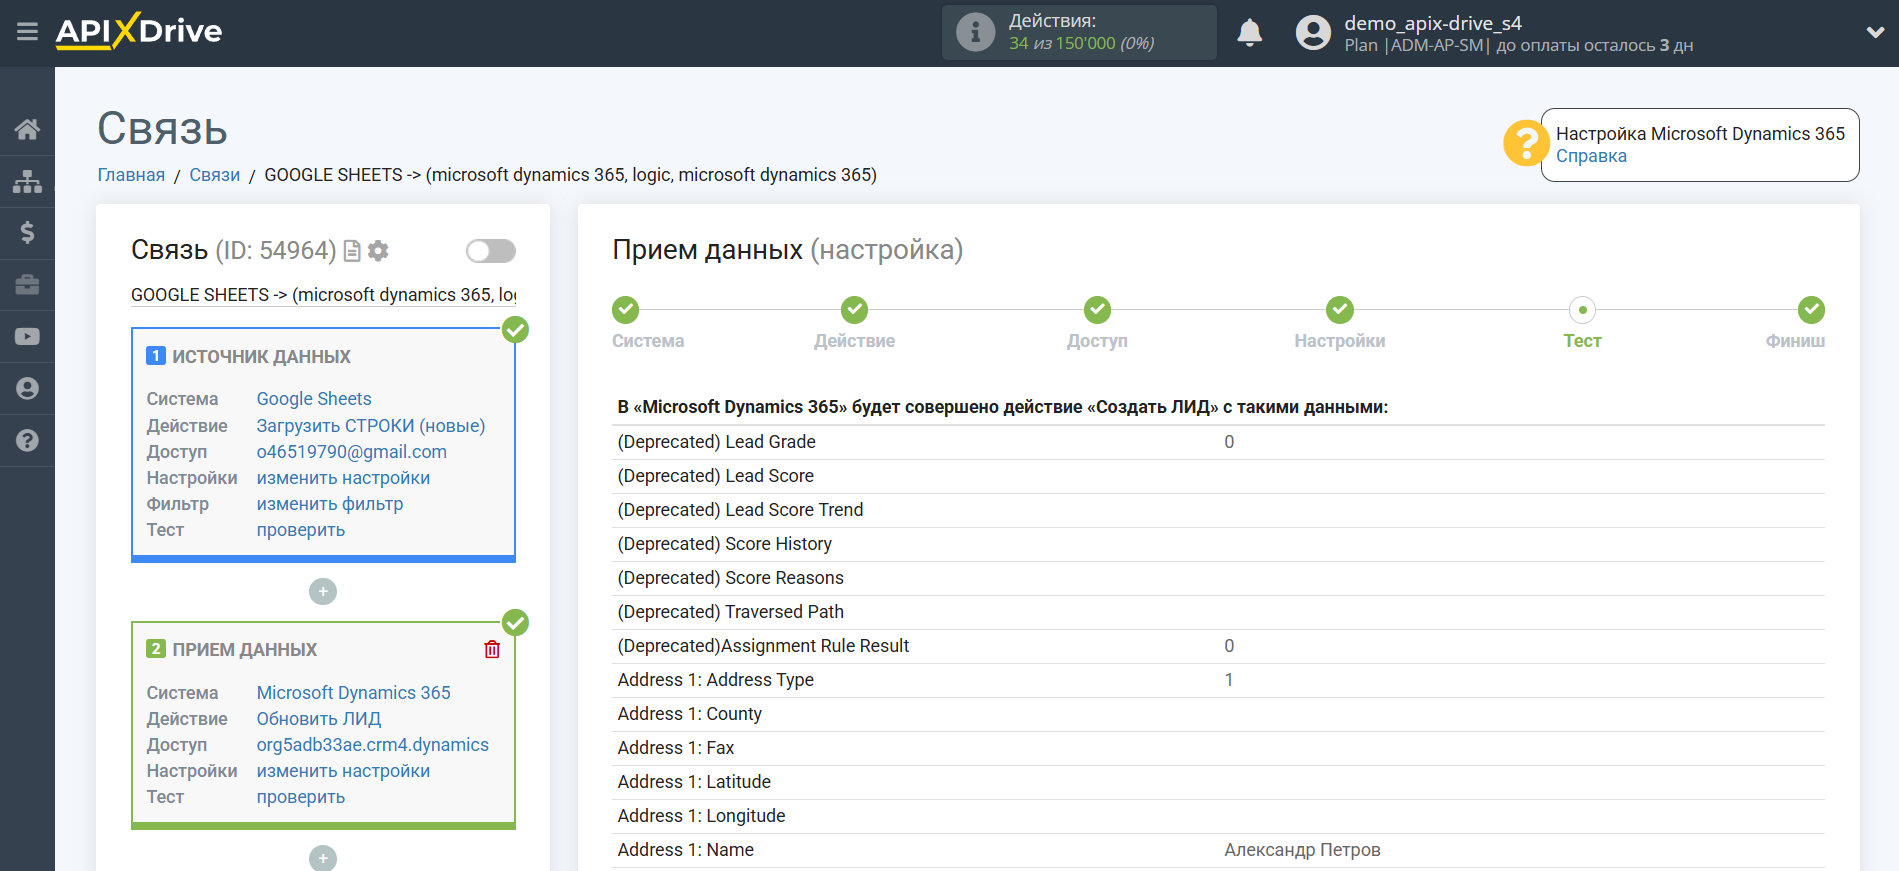1899x871 pixels.
Task: Click the user avatar icon
Action: [x=1313, y=33]
